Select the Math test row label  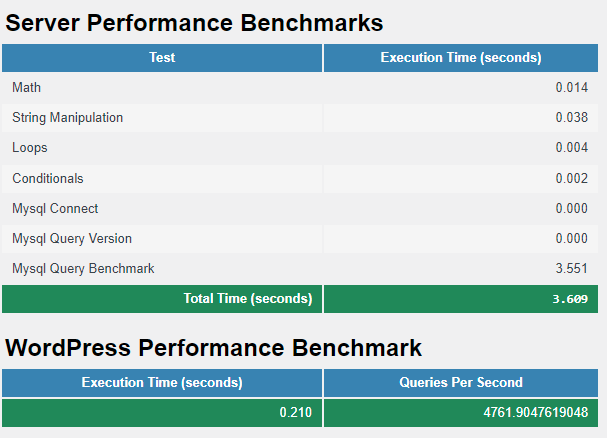[x=26, y=88]
